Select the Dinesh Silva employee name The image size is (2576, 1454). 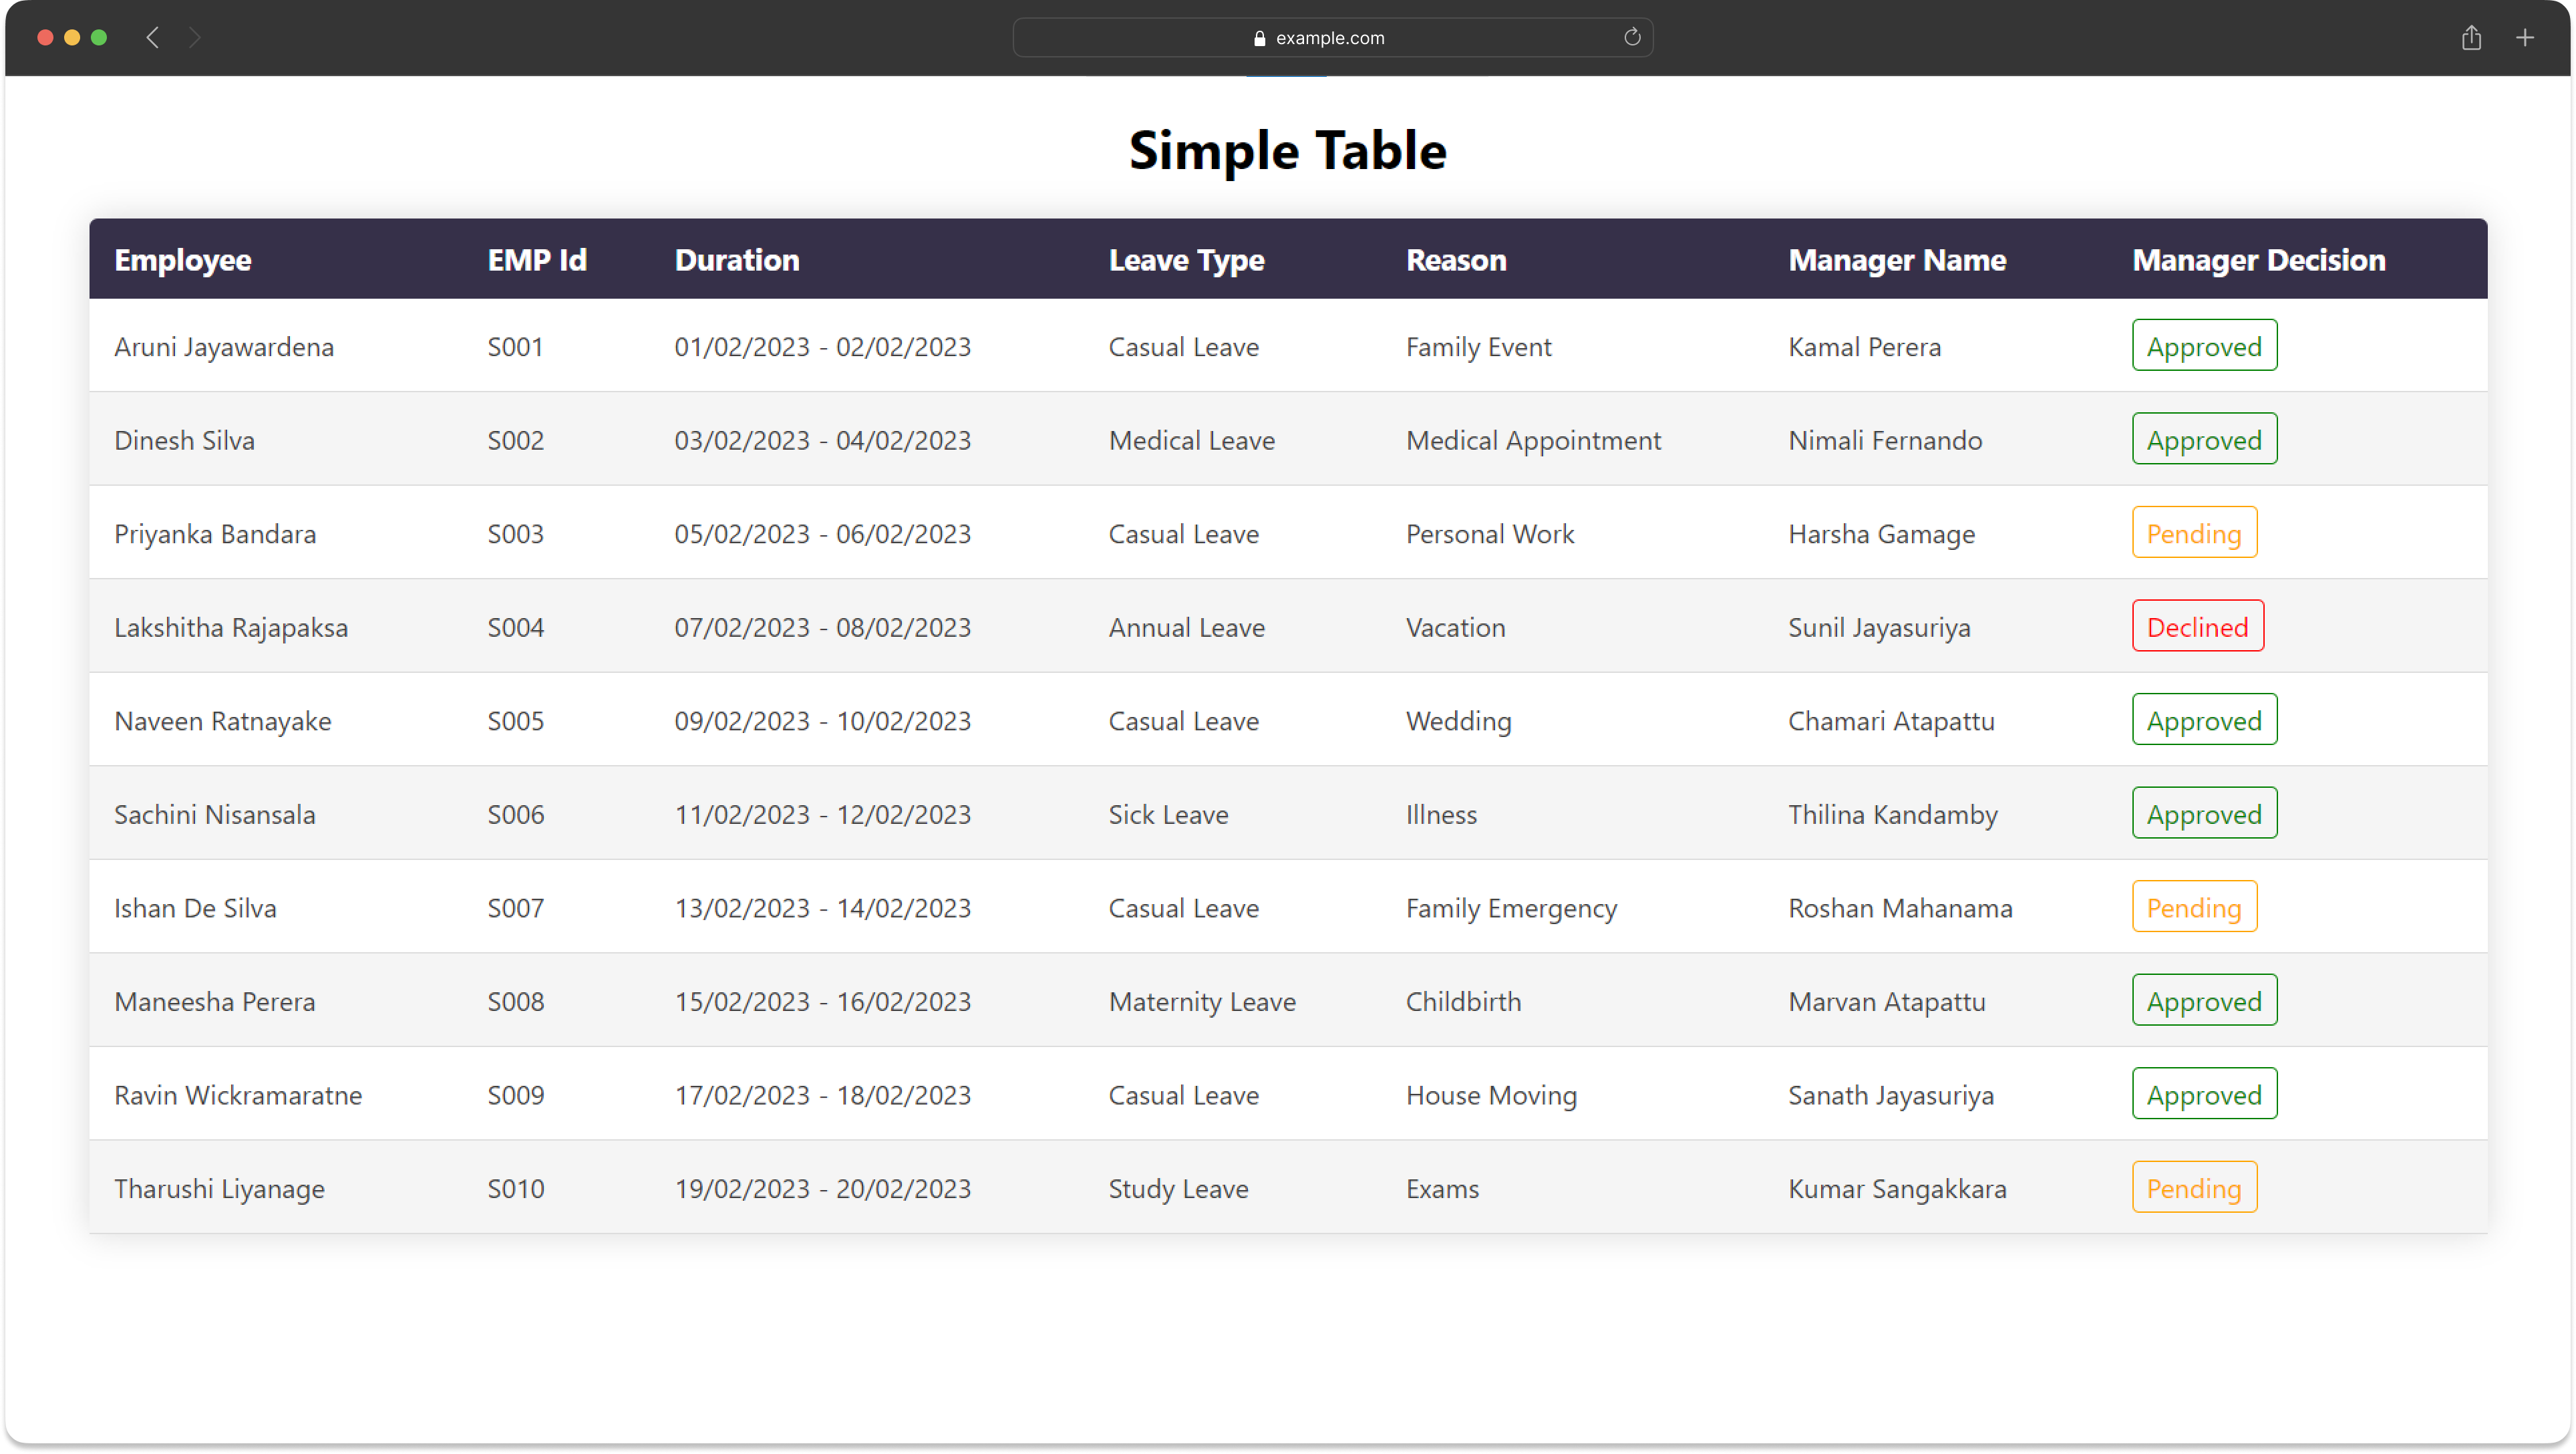pos(184,440)
